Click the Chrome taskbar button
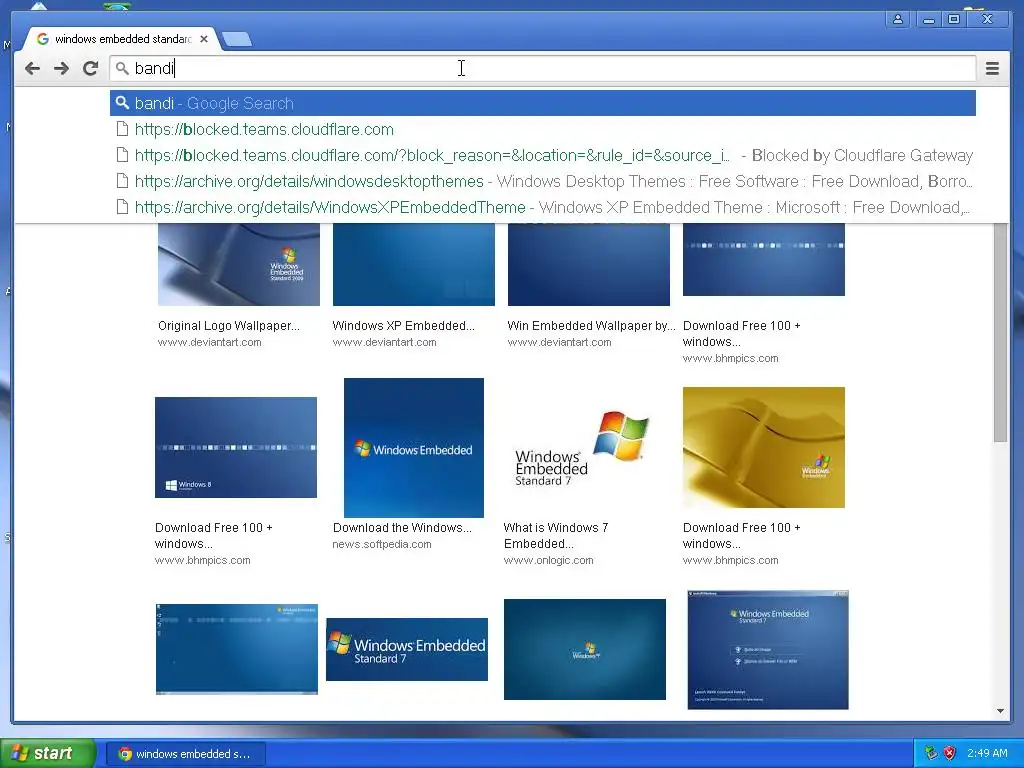This screenshot has width=1024, height=768. [186, 754]
